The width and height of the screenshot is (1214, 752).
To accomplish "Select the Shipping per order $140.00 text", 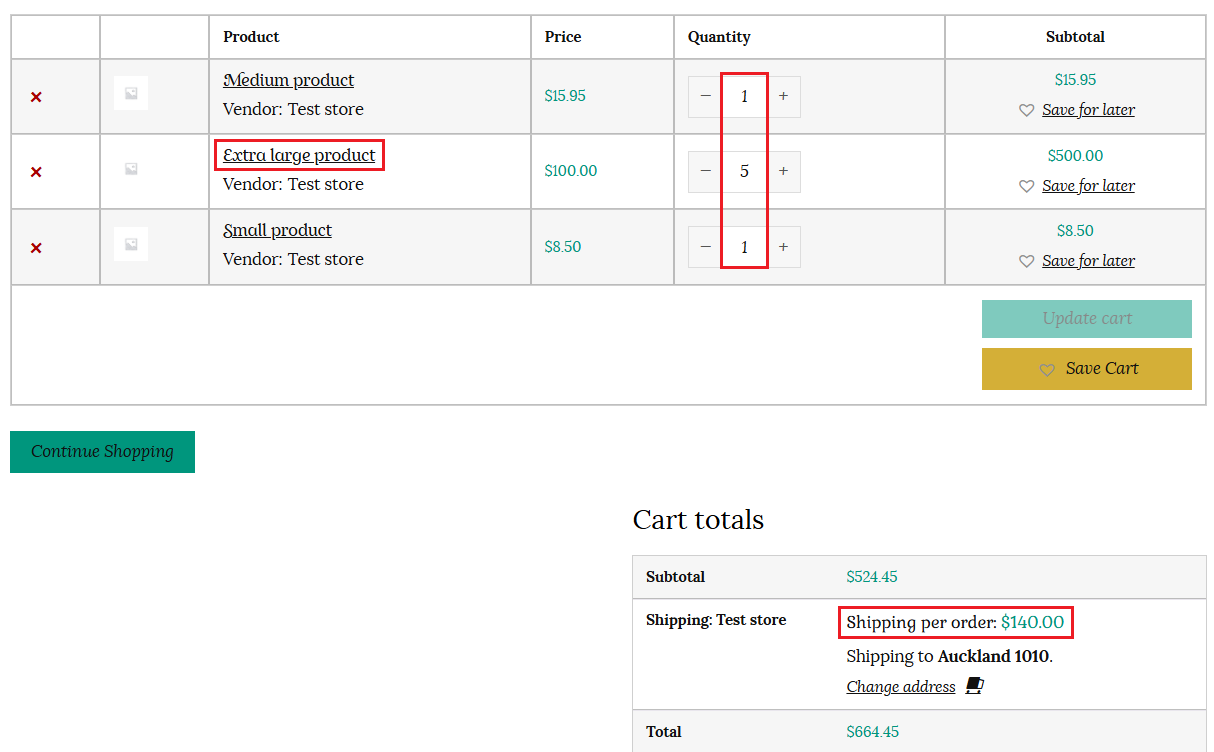I will [x=955, y=622].
